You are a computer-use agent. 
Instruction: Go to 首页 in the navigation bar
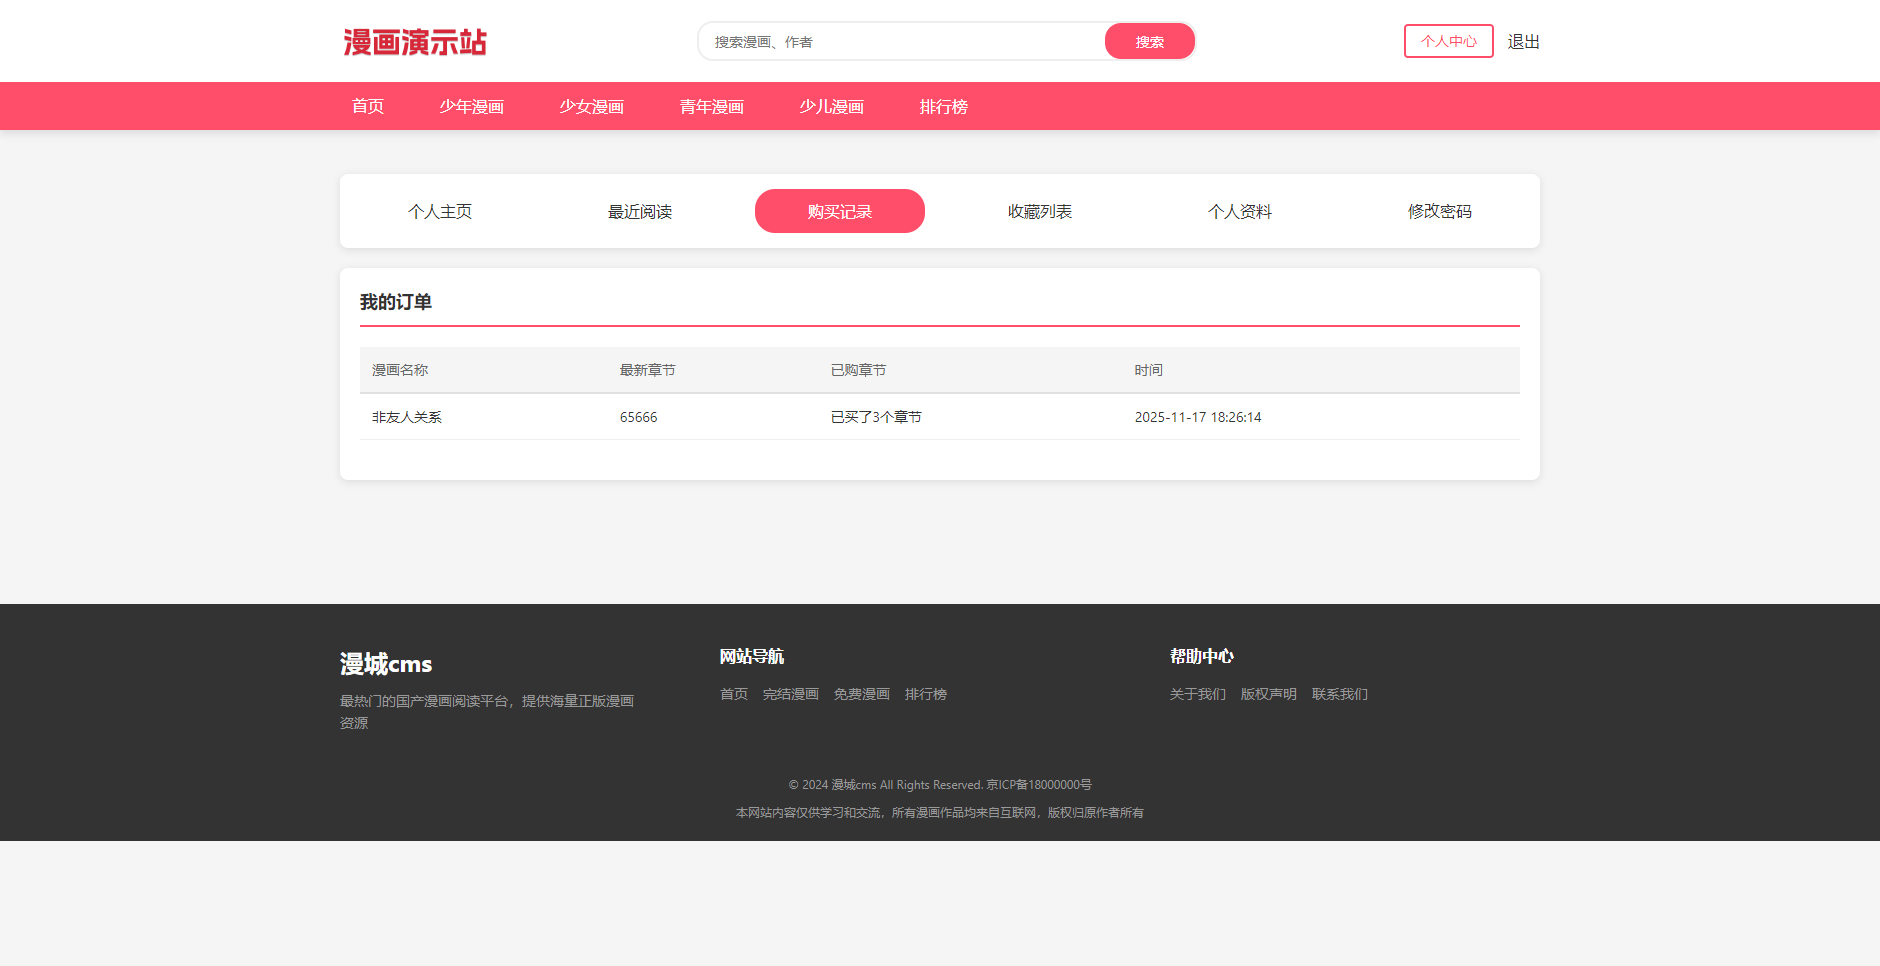[x=367, y=106]
